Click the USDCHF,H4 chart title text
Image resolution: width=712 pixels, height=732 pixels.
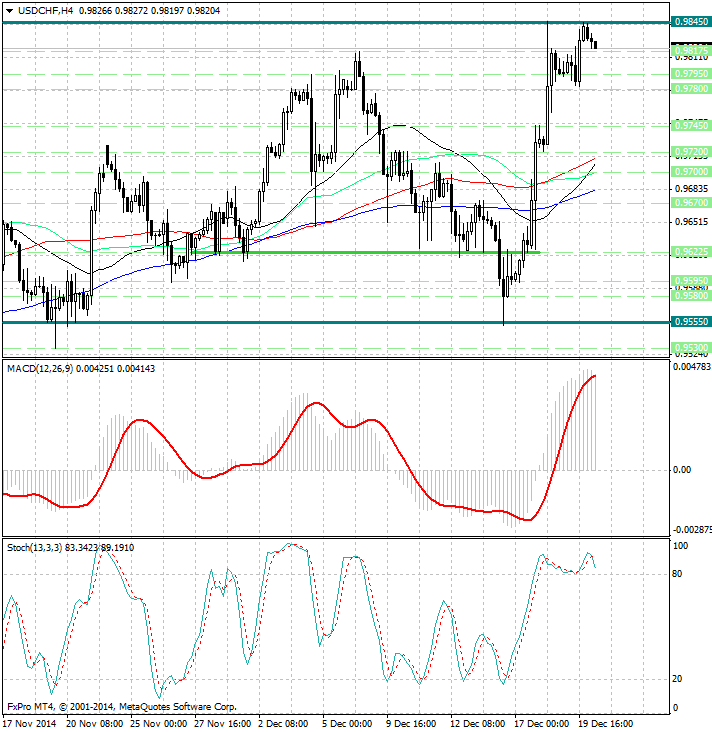(x=45, y=10)
